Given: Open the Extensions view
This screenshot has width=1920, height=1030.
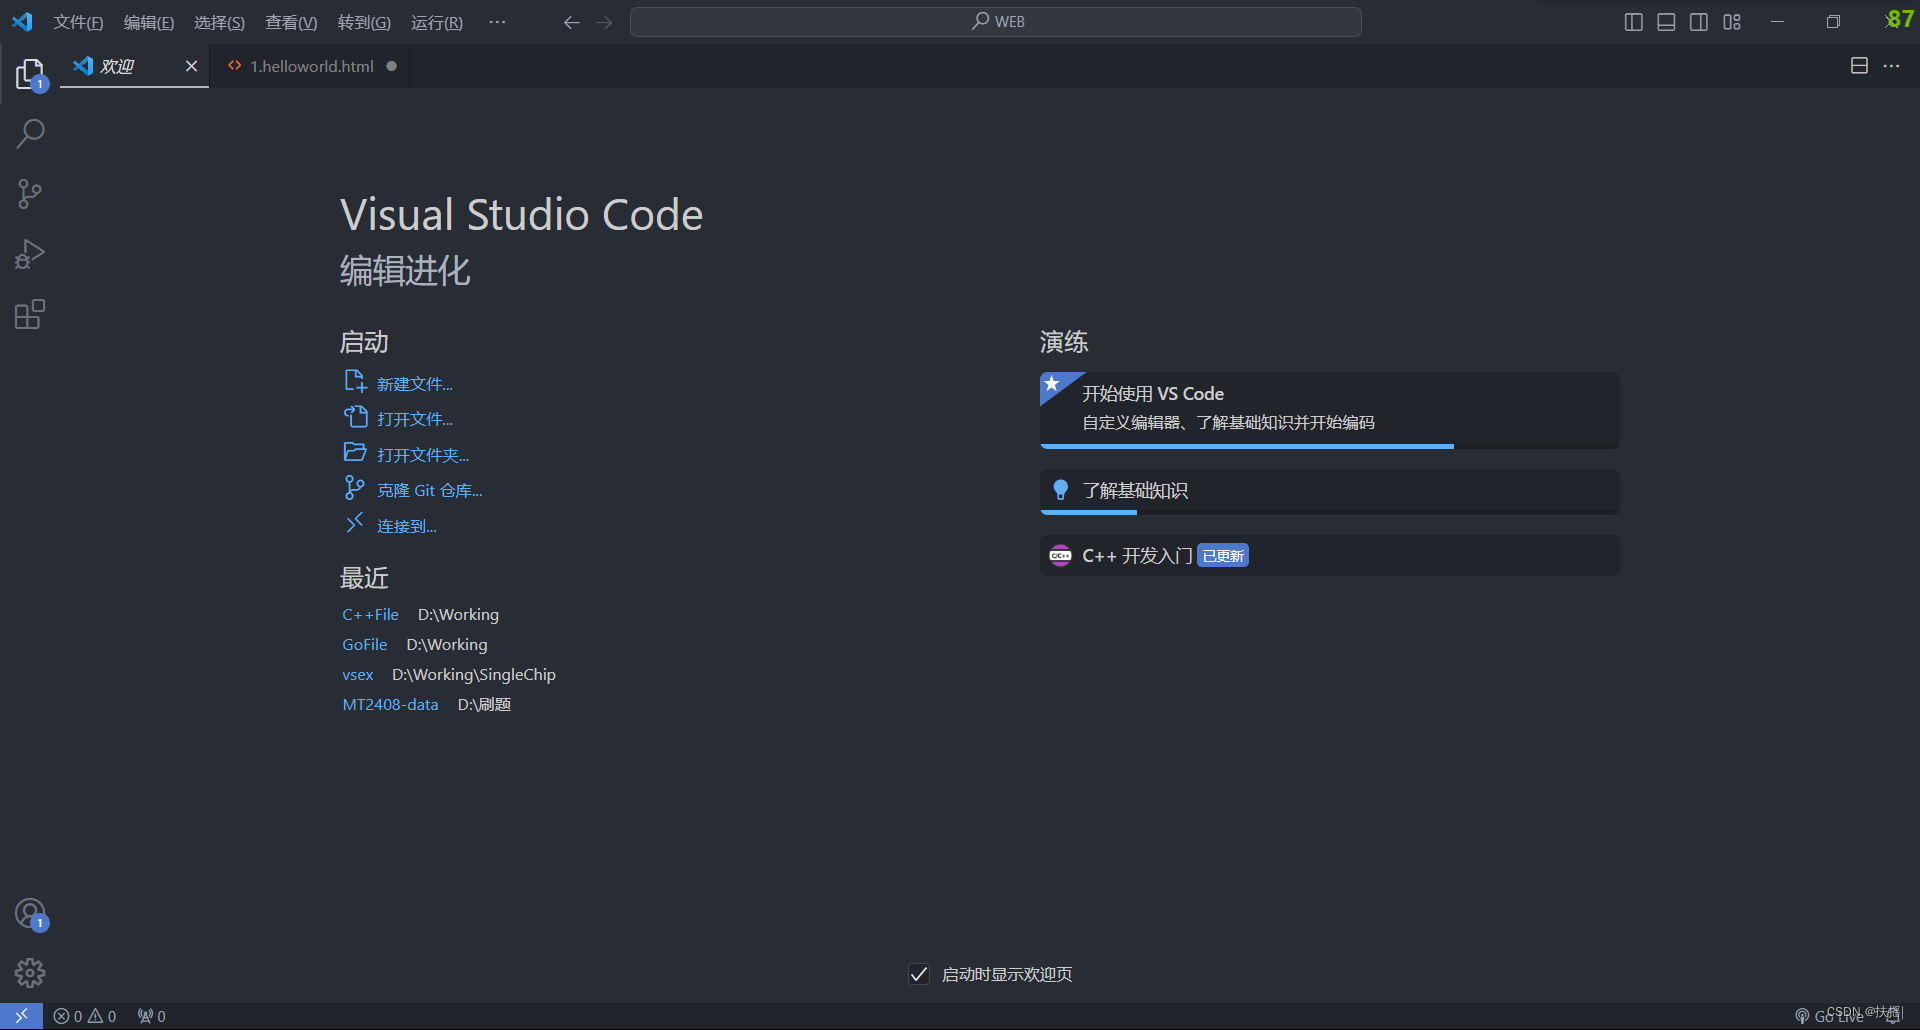Looking at the screenshot, I should pos(30,314).
